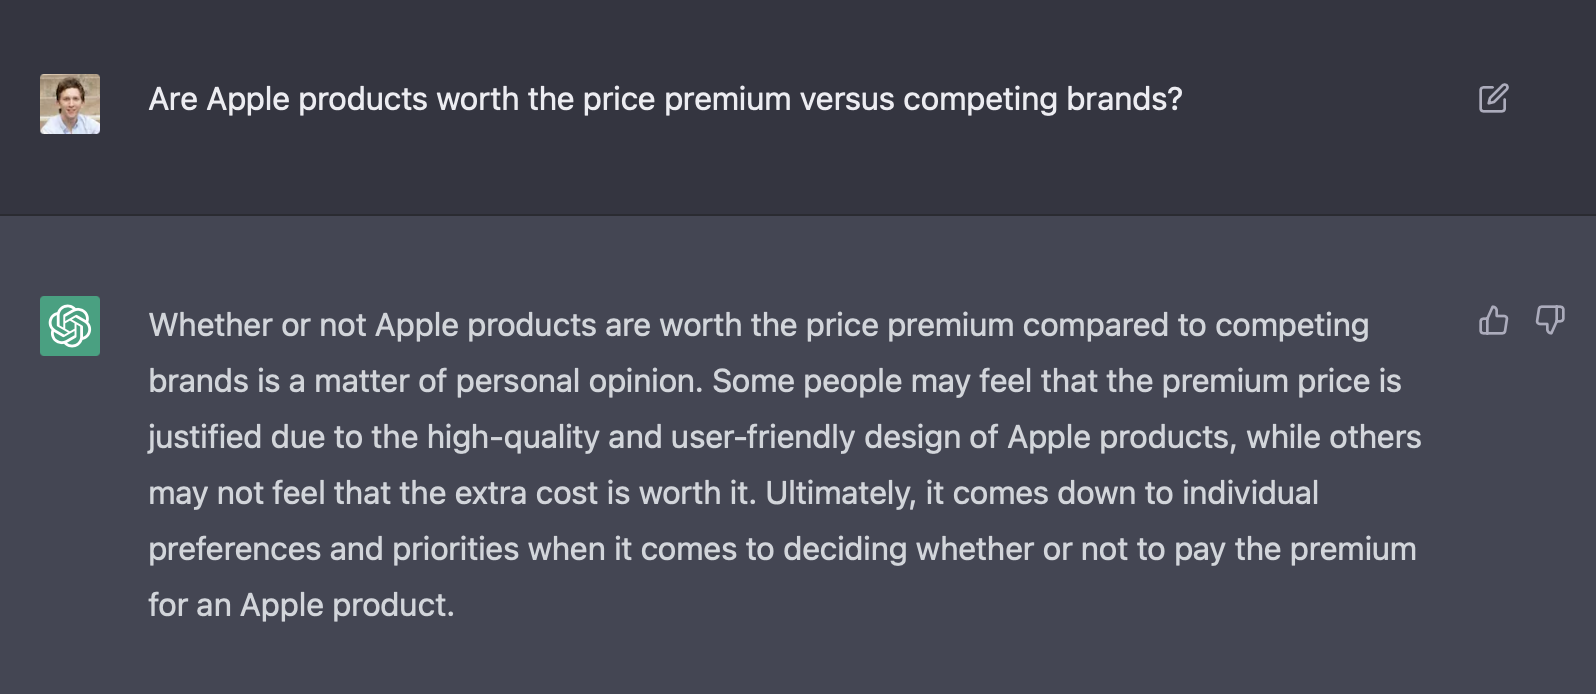1596x694 pixels.
Task: Click the user question about Apple products
Action: [x=665, y=99]
